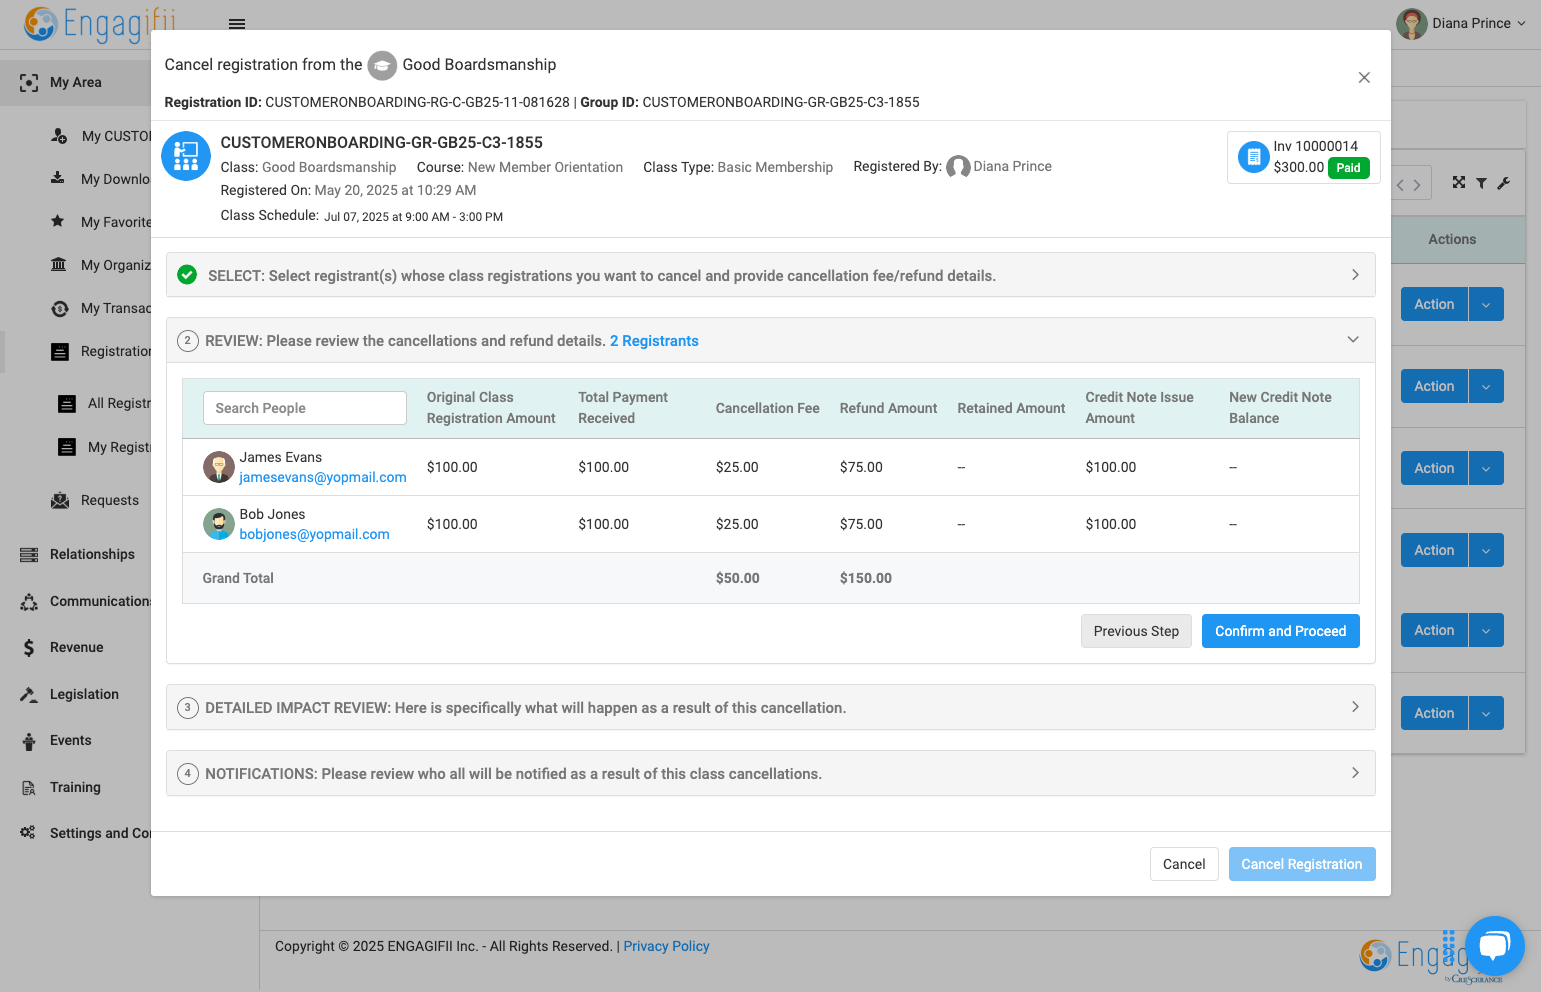Click the group registration icon beside CUSTOMERONBOARDING-GR-GB25-C3-1855

(x=186, y=156)
